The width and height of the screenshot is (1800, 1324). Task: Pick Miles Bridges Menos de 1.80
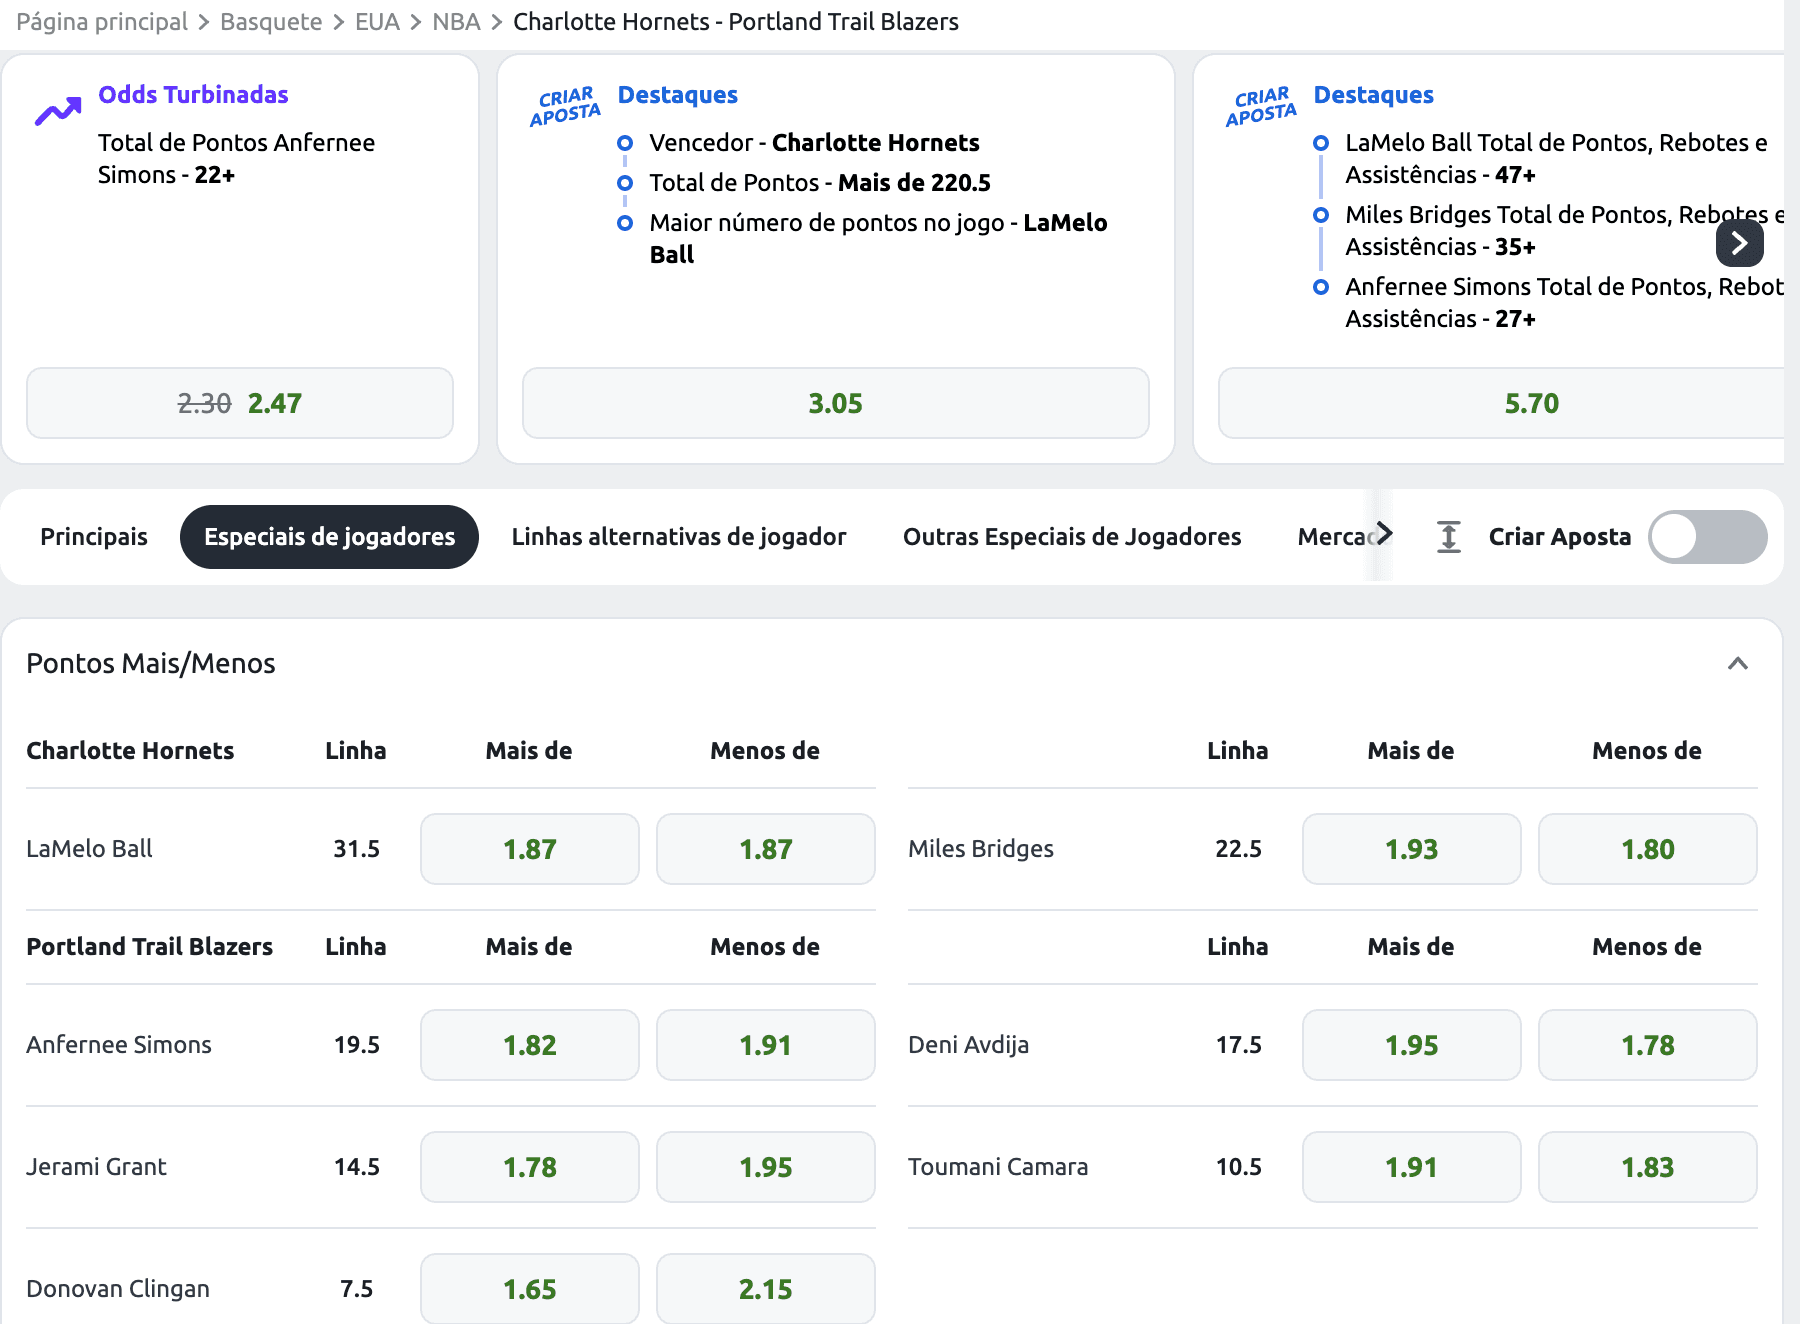coord(1648,849)
